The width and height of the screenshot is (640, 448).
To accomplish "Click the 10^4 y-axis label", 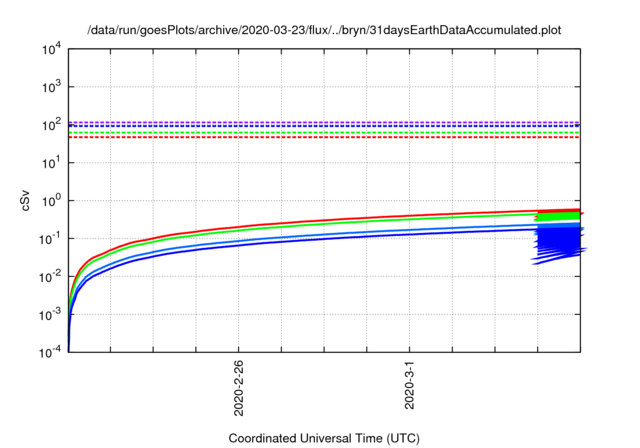I will click(x=52, y=49).
